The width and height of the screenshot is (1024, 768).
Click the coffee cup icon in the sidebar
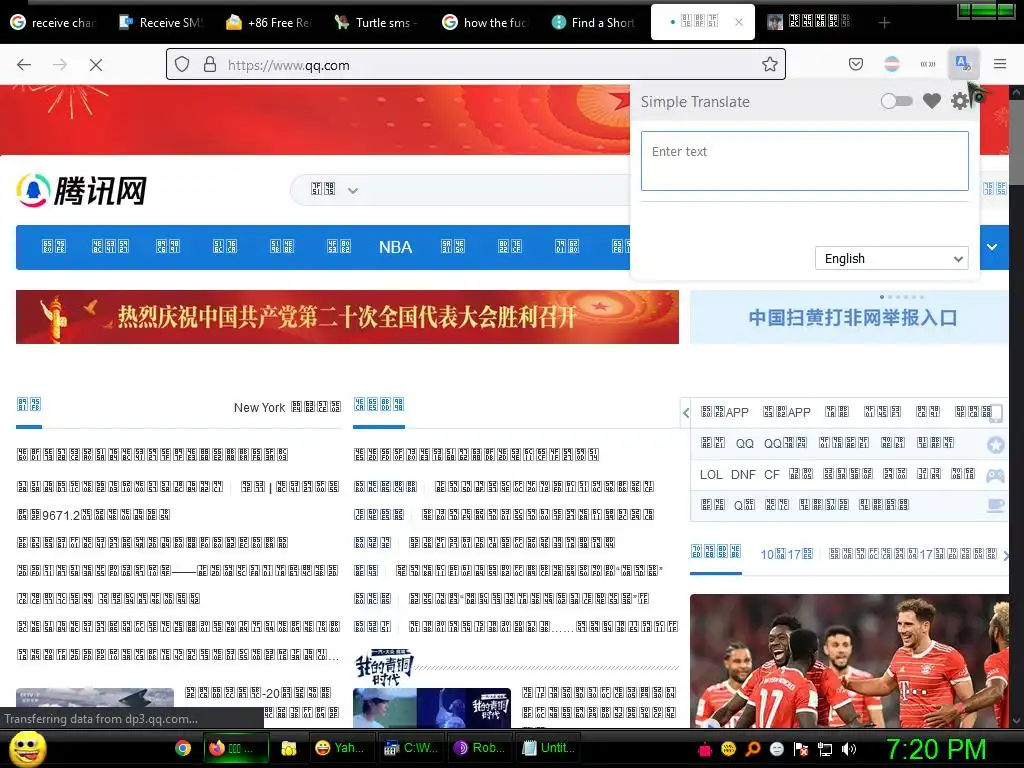[995, 505]
